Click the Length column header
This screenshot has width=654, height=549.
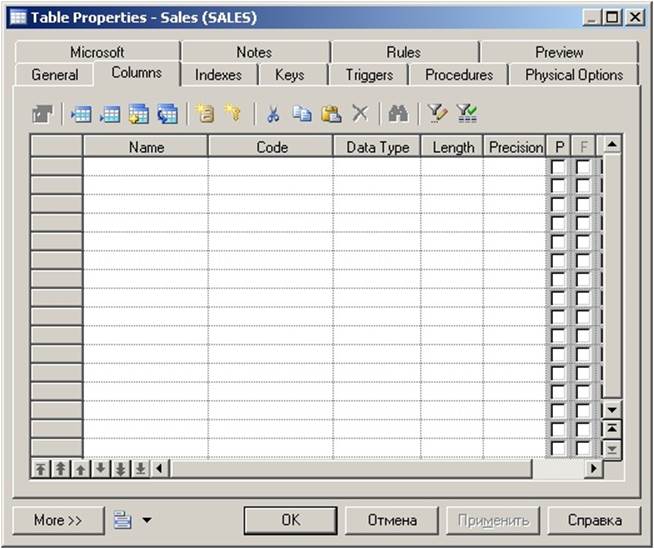(453, 147)
